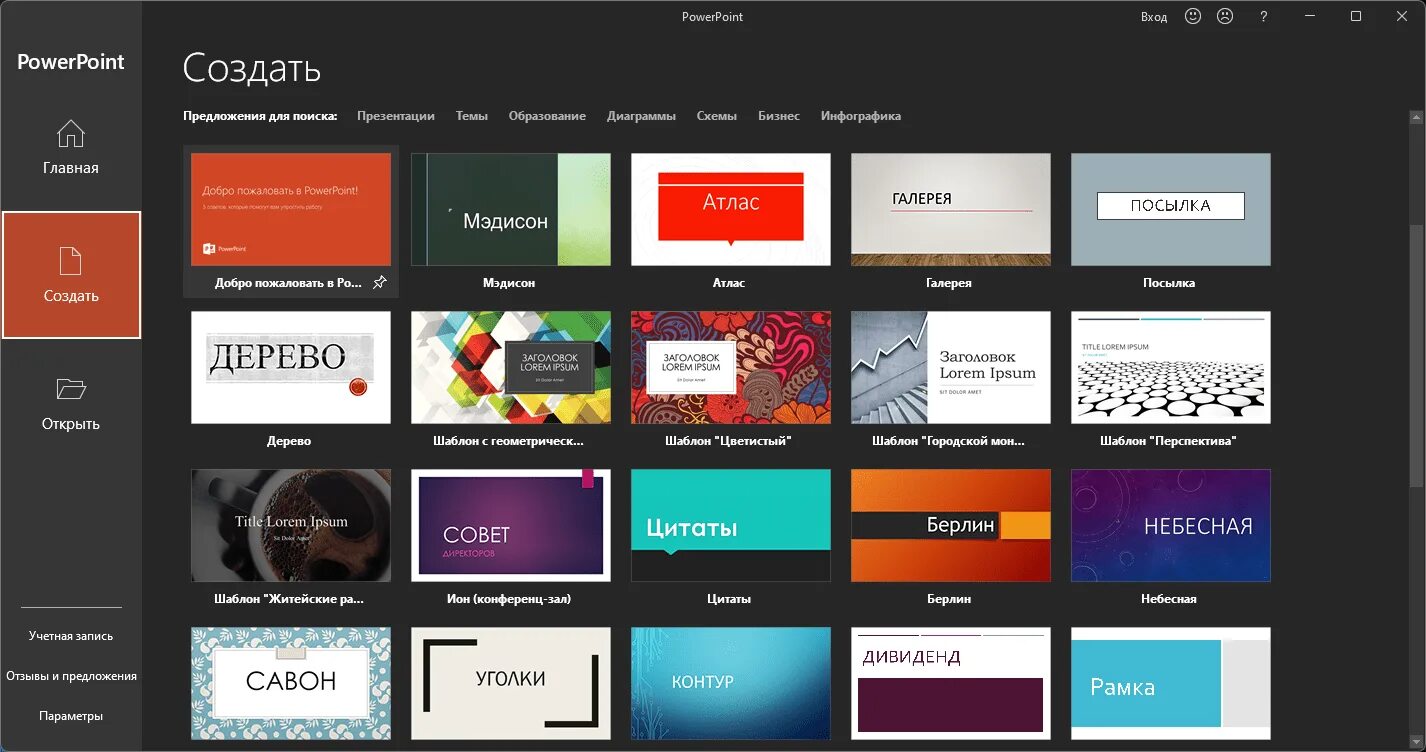Choose the Контур template thumbnail
This screenshot has height=752, width=1426.
pos(731,683)
